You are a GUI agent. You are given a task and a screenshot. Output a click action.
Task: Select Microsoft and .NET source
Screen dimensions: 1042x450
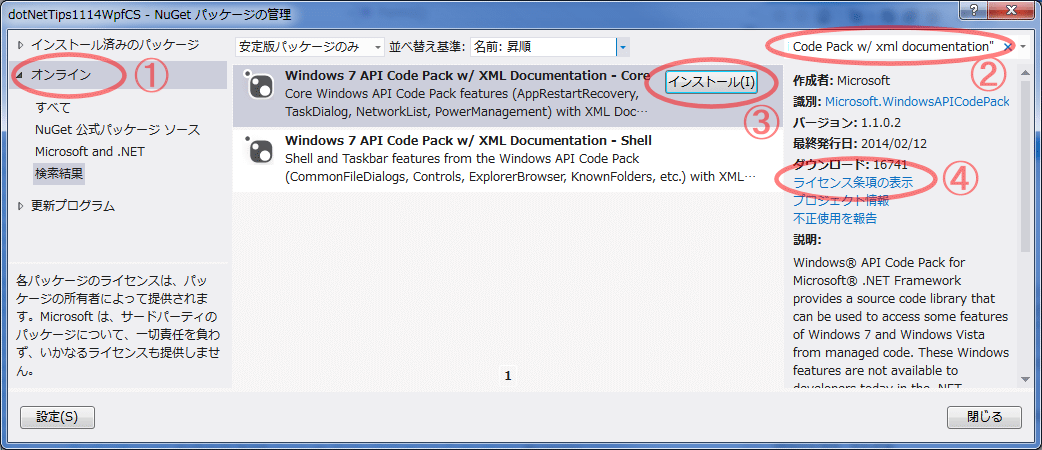pyautogui.click(x=90, y=152)
